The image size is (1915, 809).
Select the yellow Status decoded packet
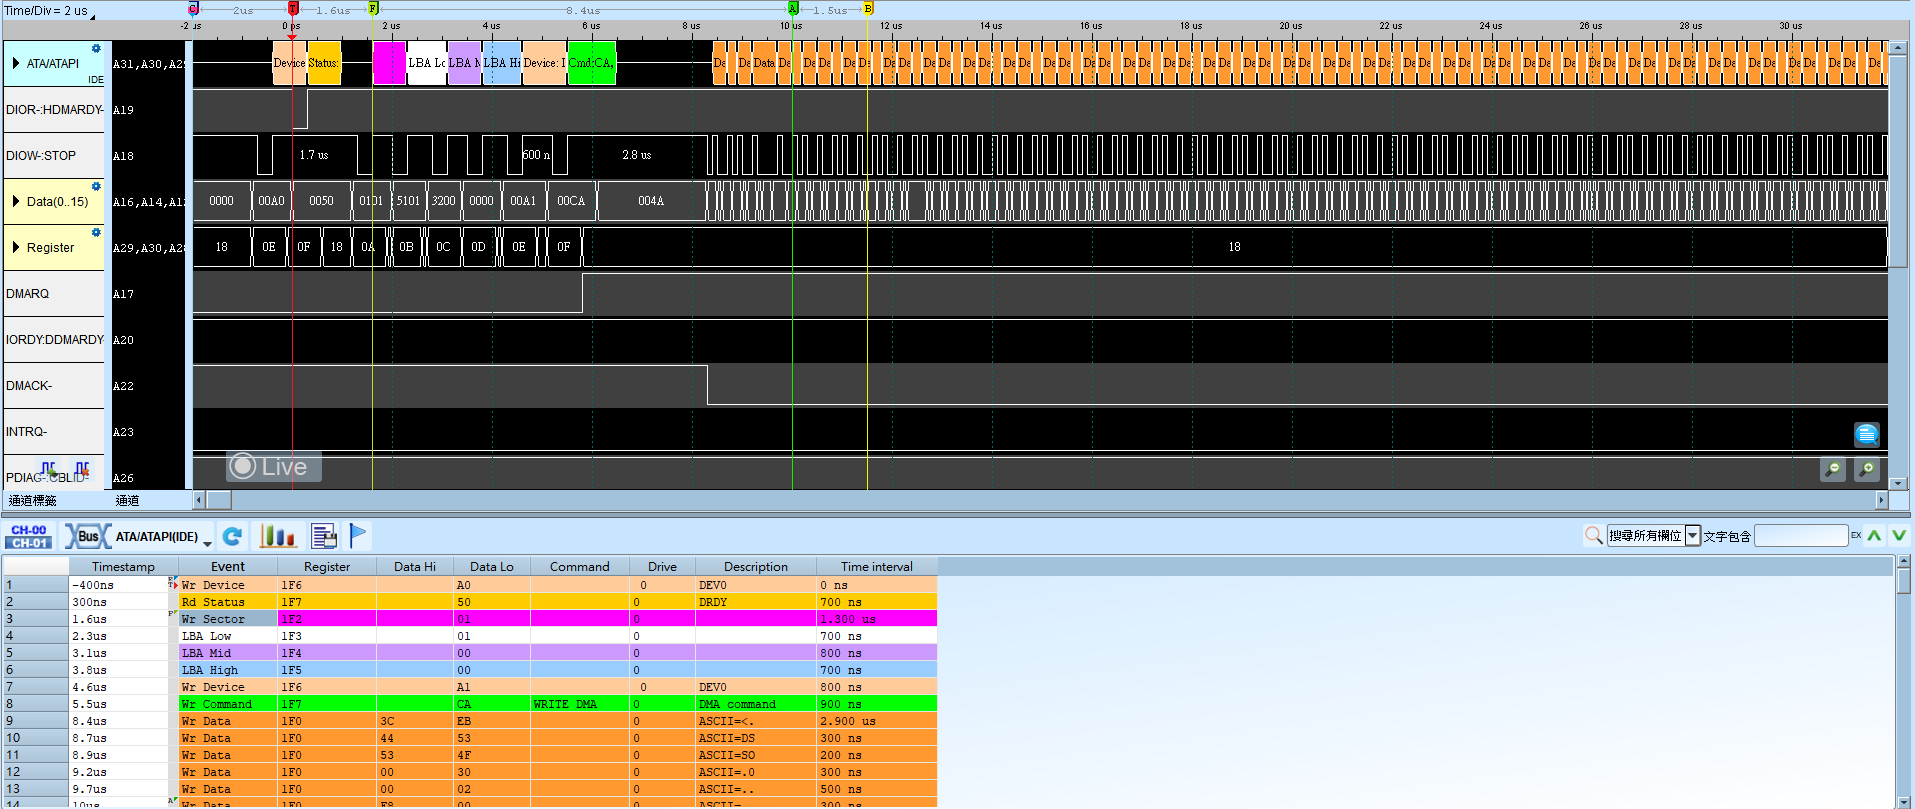[324, 63]
